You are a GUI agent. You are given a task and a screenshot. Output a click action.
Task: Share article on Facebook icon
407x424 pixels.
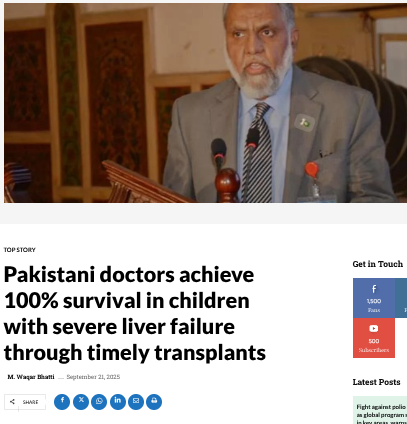(62, 402)
